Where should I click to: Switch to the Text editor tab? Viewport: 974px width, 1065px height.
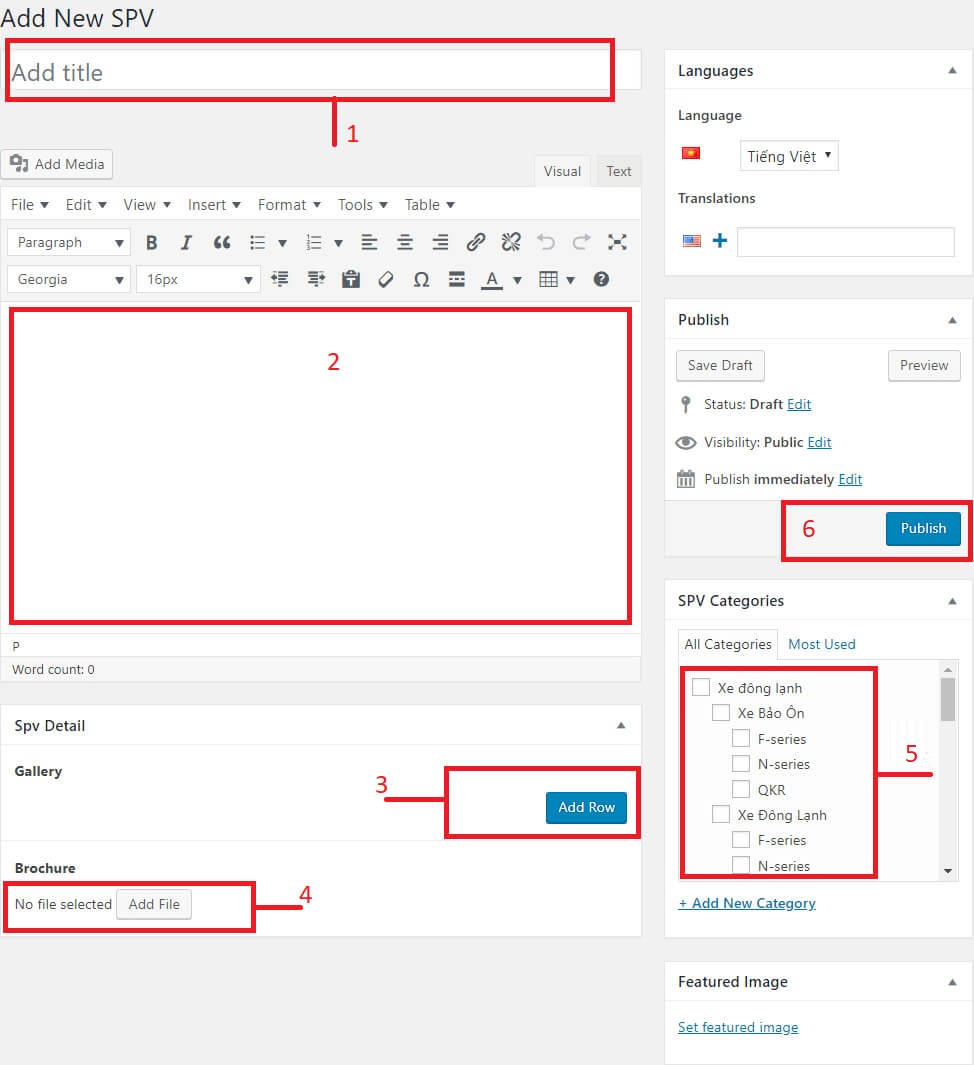tap(619, 171)
